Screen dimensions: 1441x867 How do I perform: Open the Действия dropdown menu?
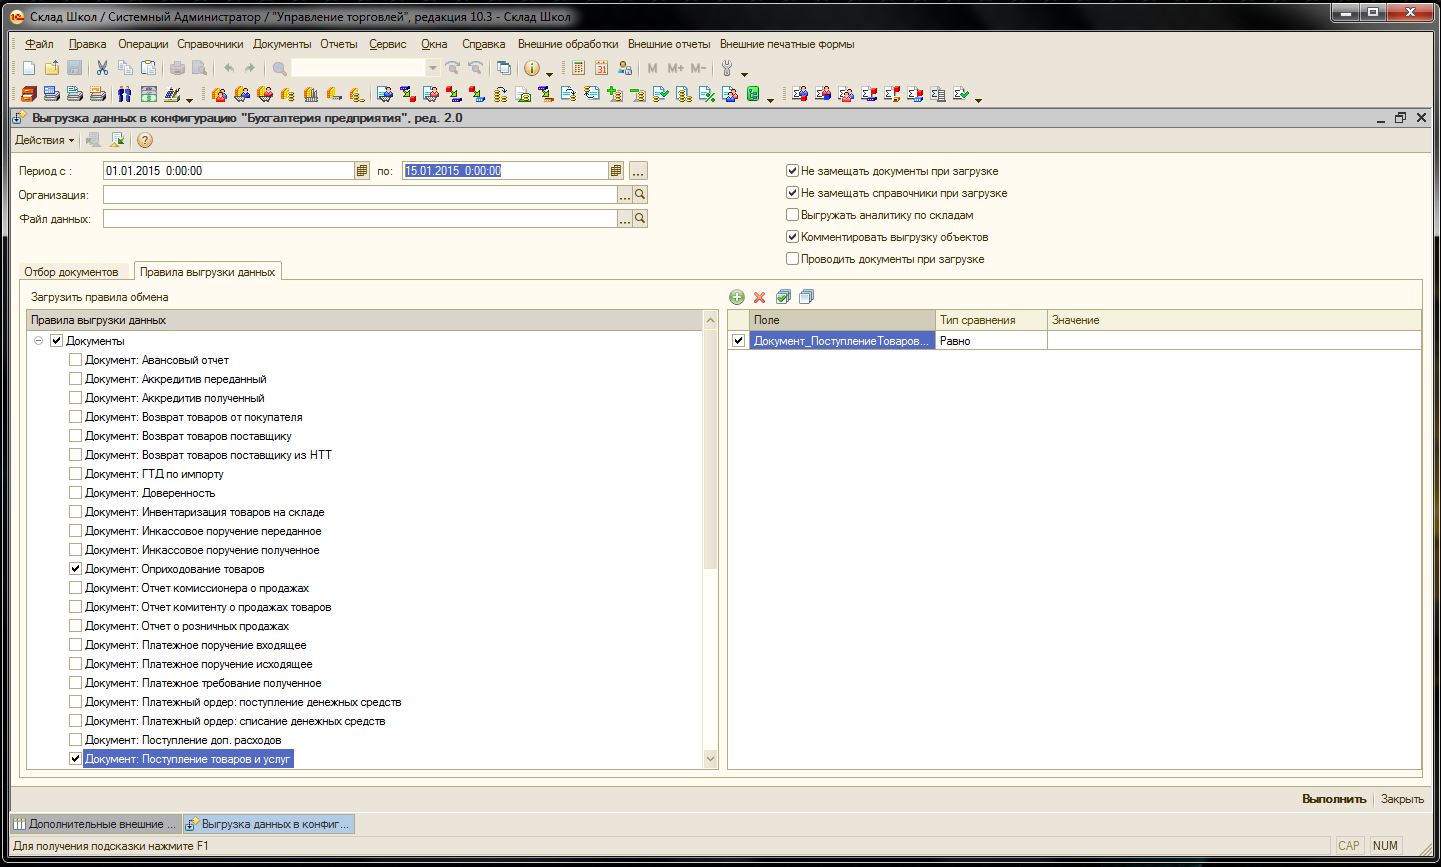(44, 140)
